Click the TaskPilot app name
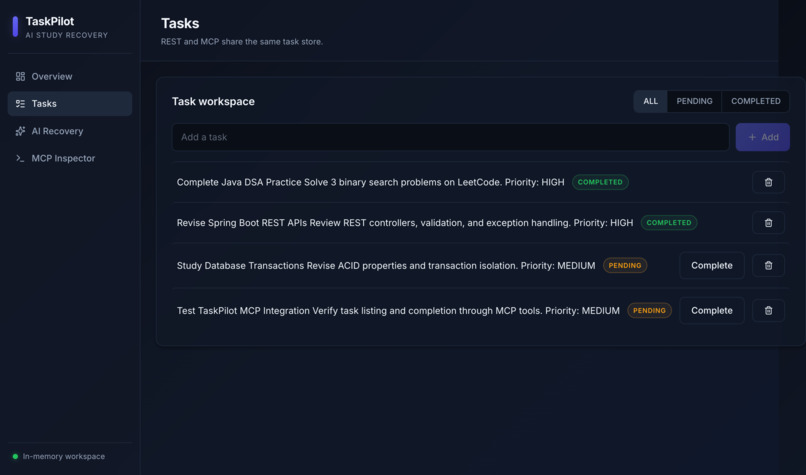806x475 pixels. click(x=50, y=21)
